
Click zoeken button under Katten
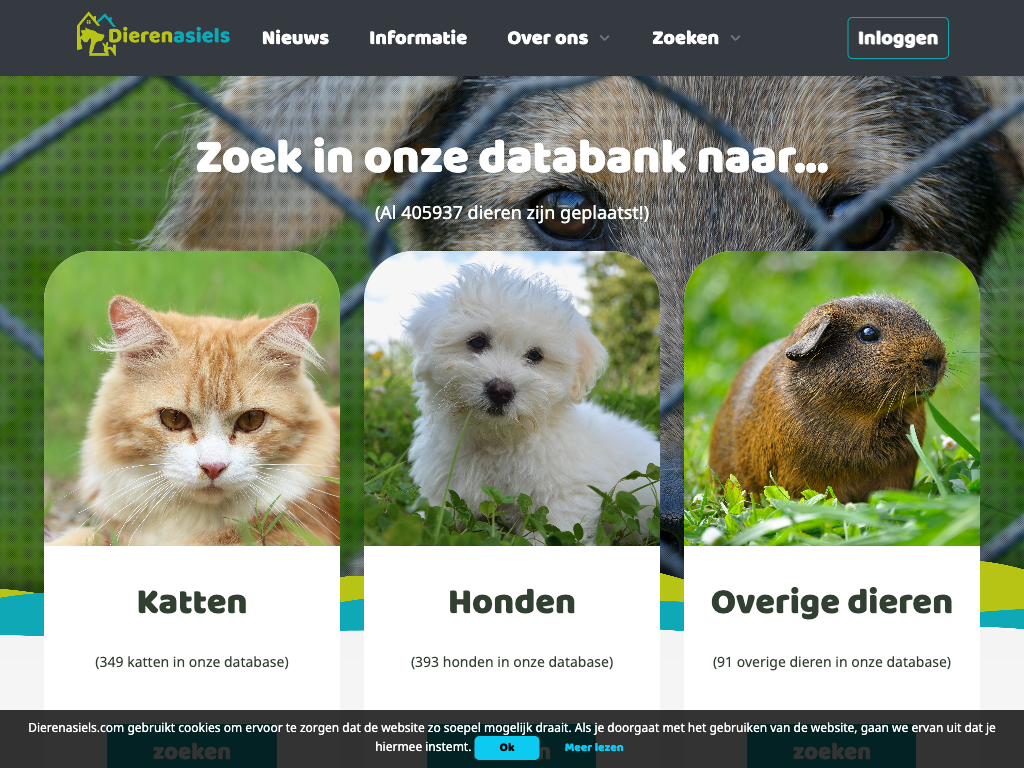[192, 750]
